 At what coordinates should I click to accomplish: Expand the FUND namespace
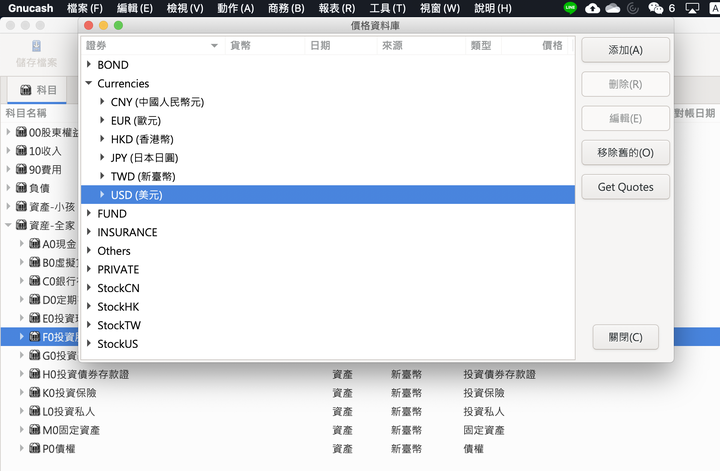(89, 213)
